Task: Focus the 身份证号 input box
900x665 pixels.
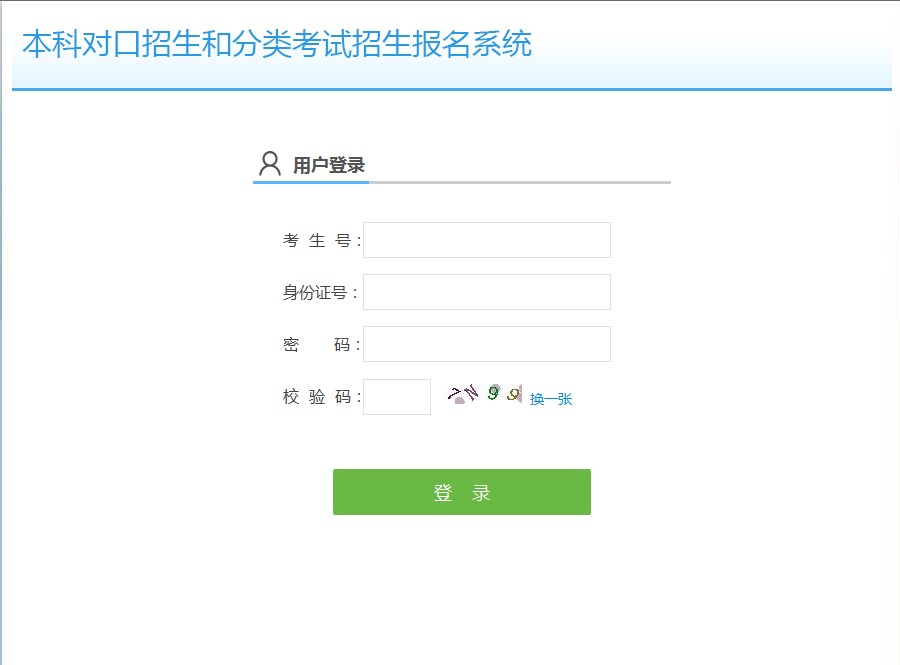Action: pyautogui.click(x=486, y=292)
